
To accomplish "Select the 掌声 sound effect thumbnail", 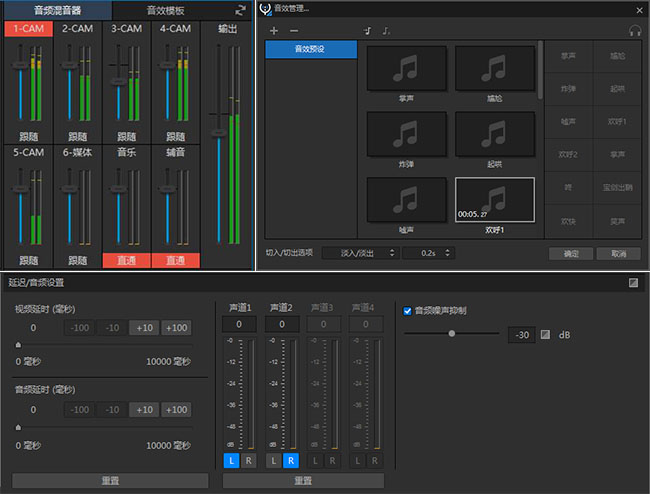I will click(x=407, y=68).
